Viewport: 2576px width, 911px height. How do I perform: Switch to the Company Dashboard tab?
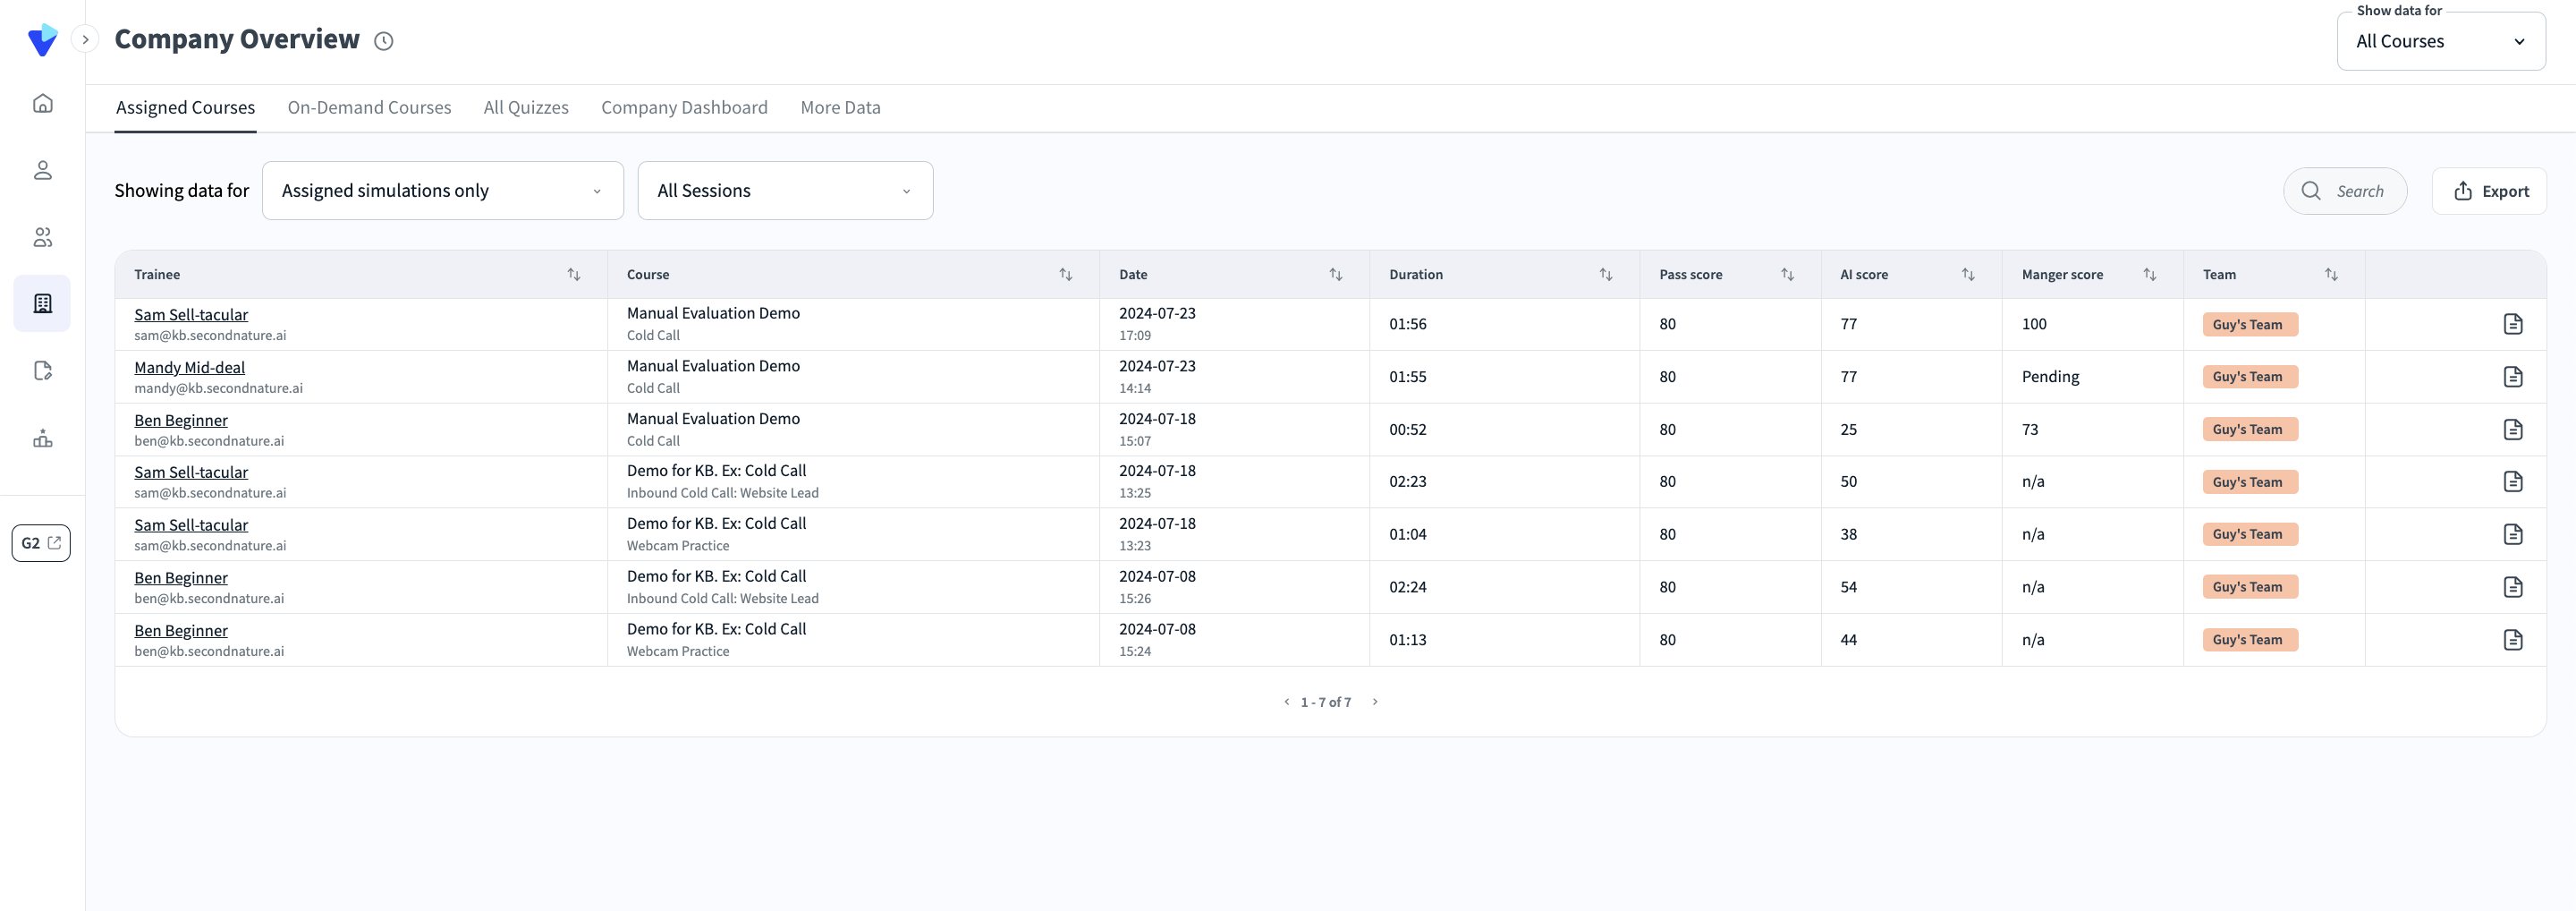684,108
